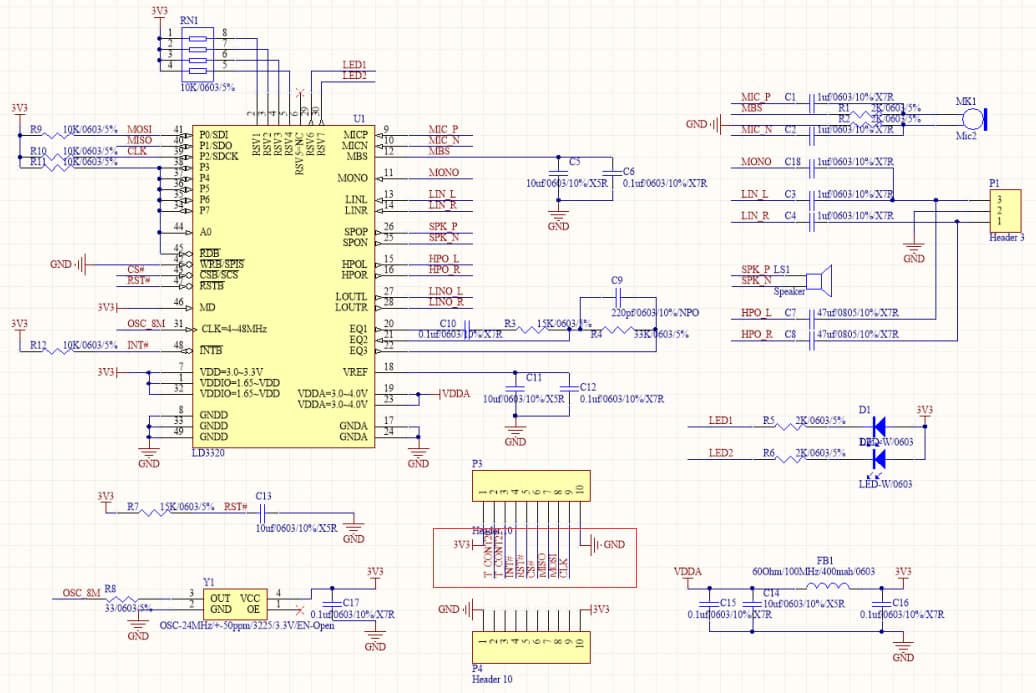
Task: Select the P1 Header 3 connector
Action: coord(1006,211)
